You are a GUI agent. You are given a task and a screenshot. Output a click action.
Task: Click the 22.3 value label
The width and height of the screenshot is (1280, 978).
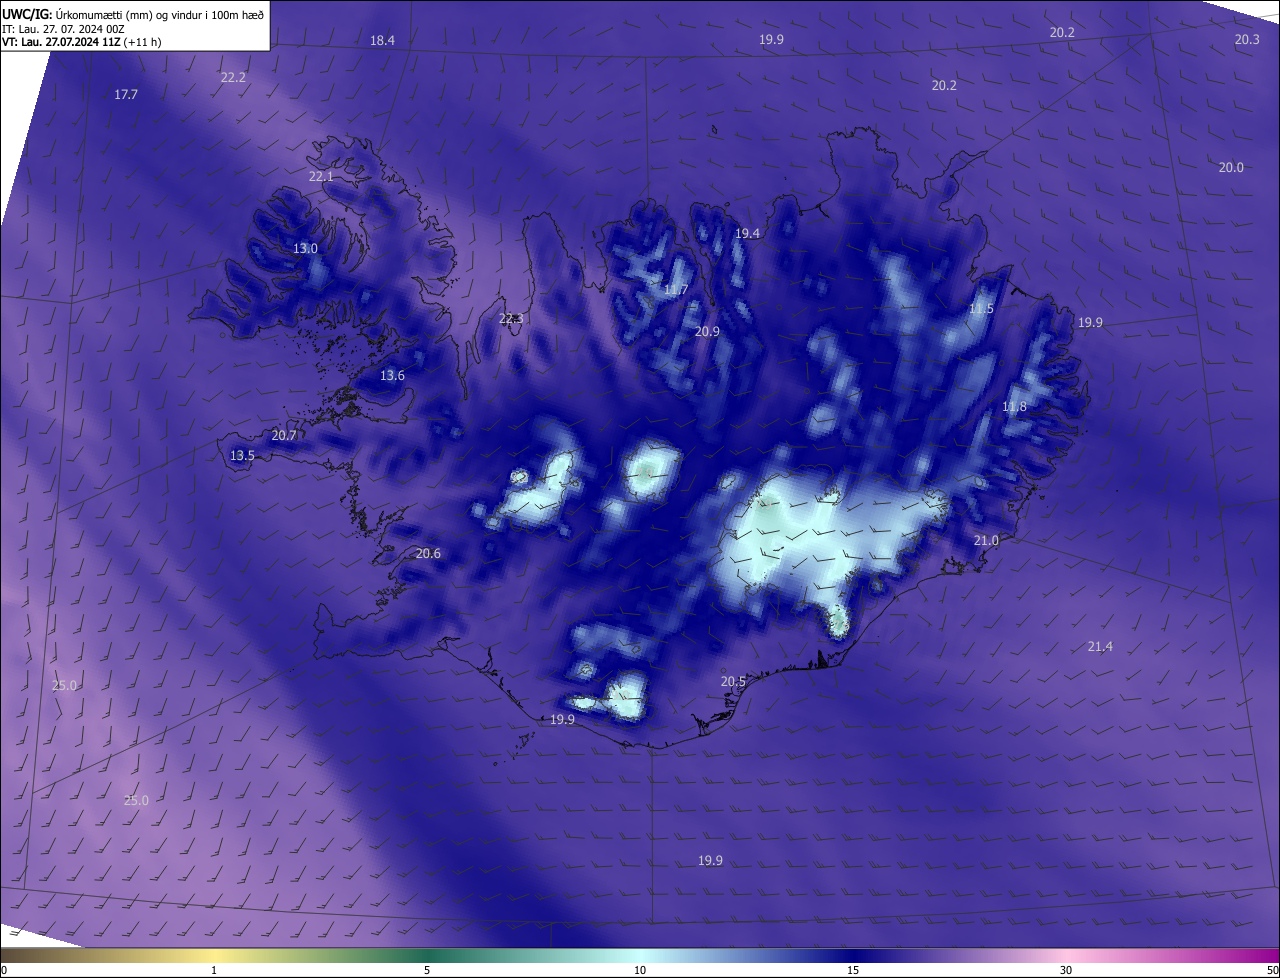coord(510,319)
